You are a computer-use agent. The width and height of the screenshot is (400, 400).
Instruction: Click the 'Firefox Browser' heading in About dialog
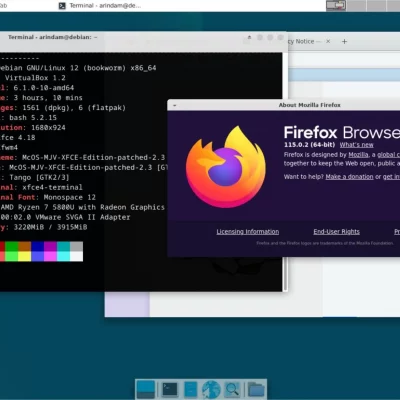(342, 132)
